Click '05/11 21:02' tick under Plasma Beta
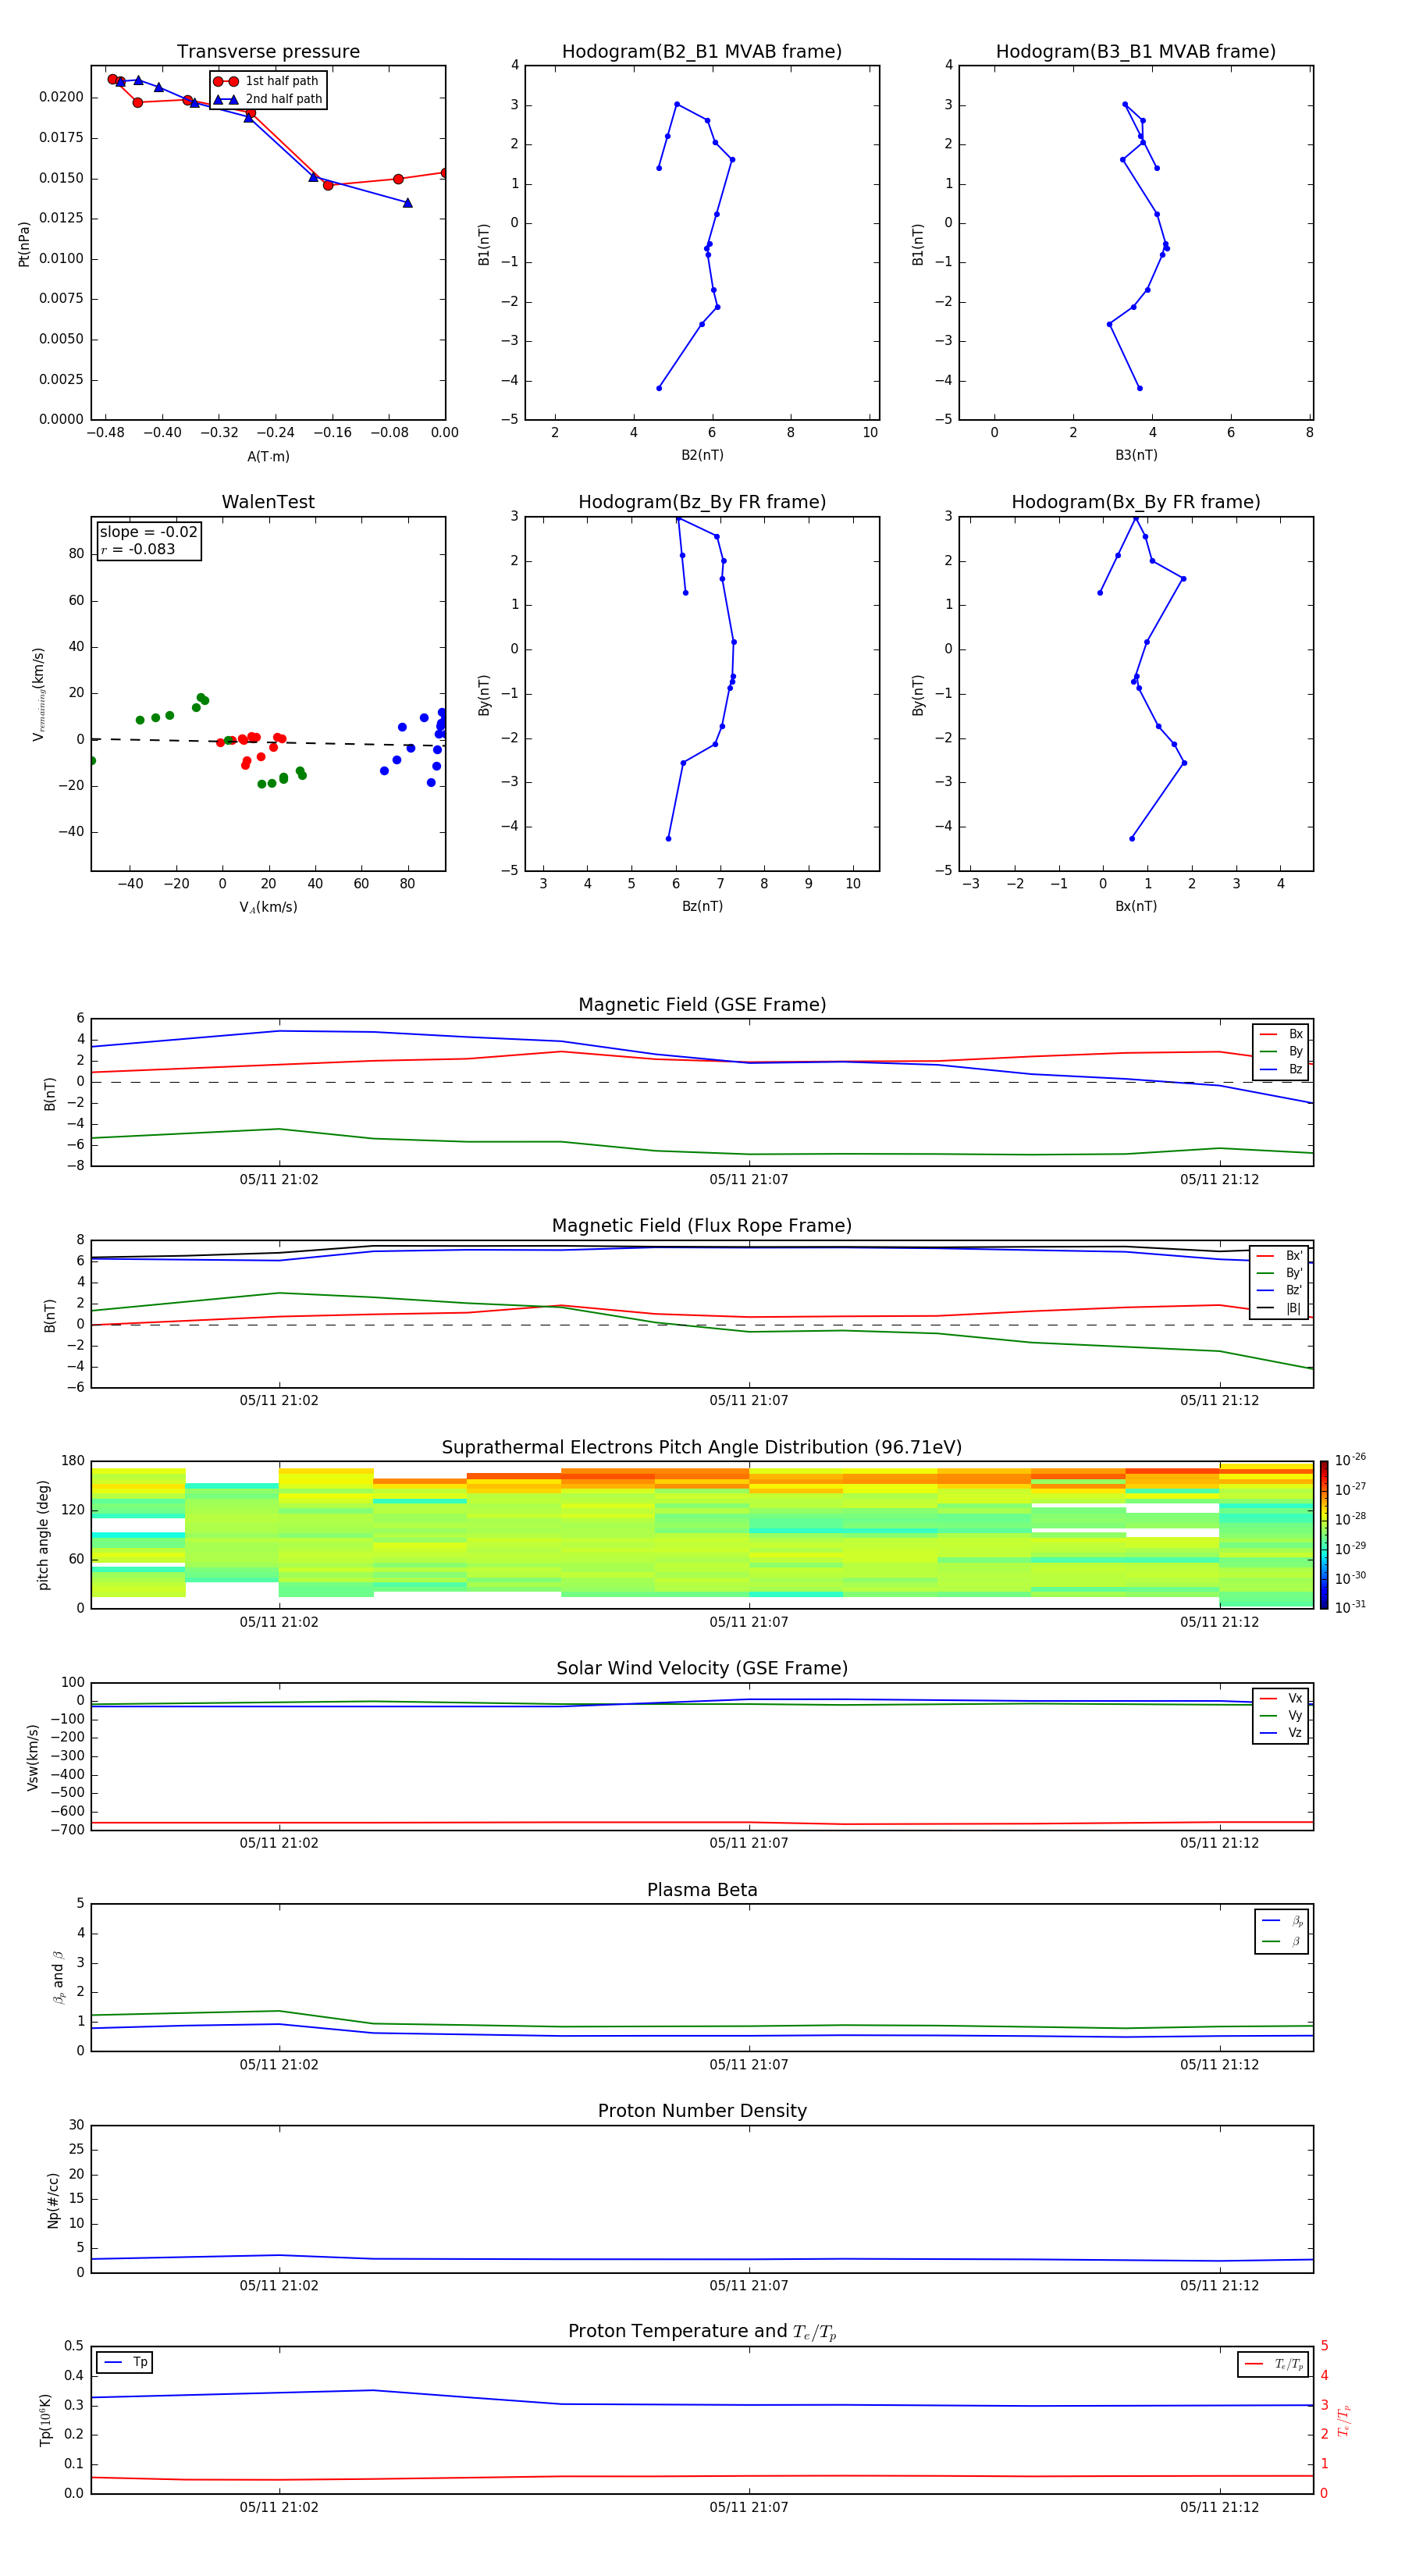Image resolution: width=1405 pixels, height=2576 pixels. [279, 2065]
